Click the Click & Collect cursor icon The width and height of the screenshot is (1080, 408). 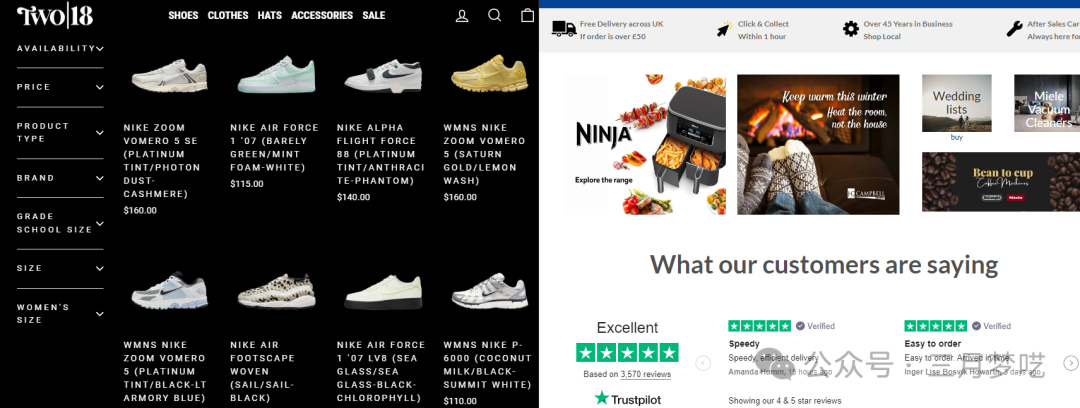pos(724,29)
